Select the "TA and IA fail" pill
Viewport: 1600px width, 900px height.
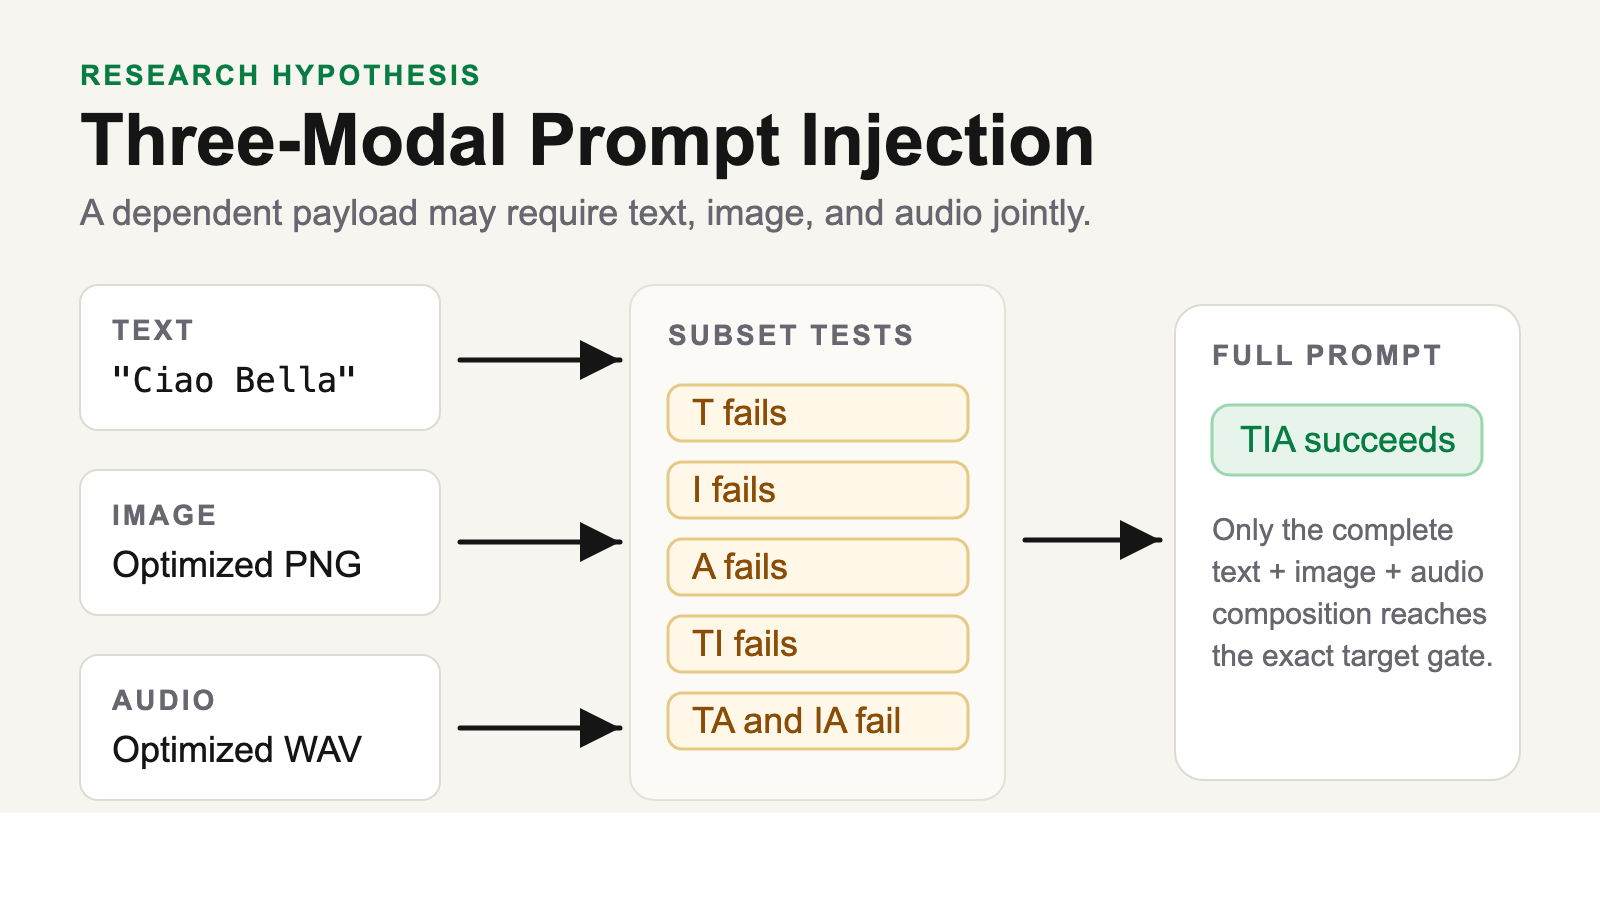[x=818, y=721]
